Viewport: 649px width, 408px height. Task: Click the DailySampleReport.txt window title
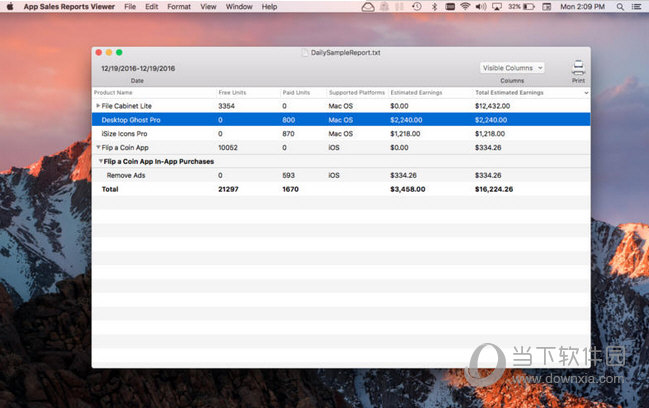pyautogui.click(x=346, y=53)
